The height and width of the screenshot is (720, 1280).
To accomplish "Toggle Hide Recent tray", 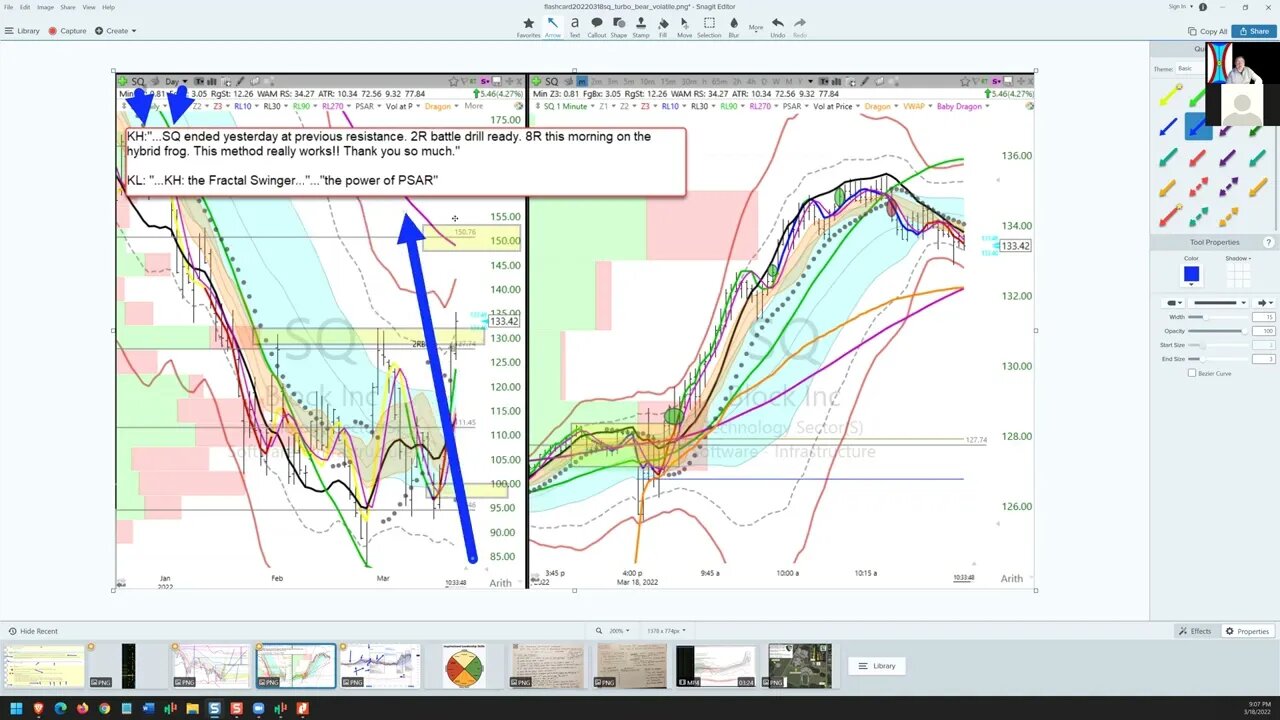I will tap(33, 631).
